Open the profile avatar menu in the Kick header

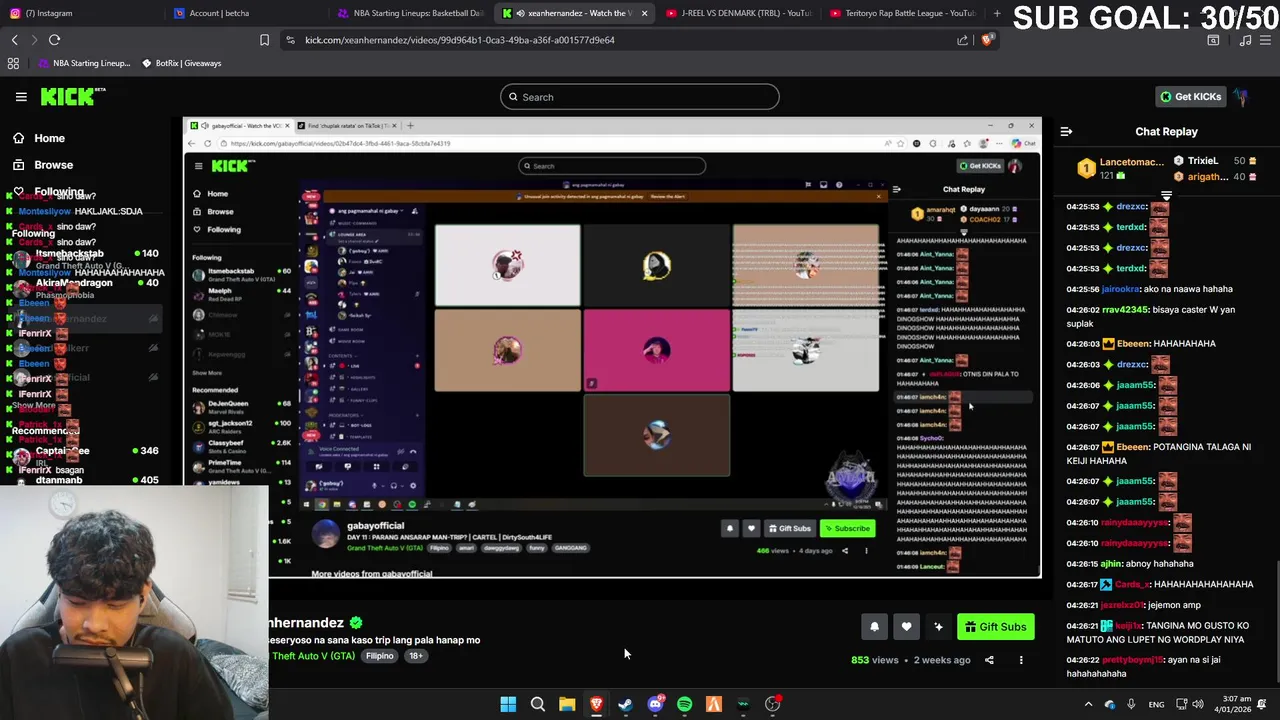point(1241,97)
